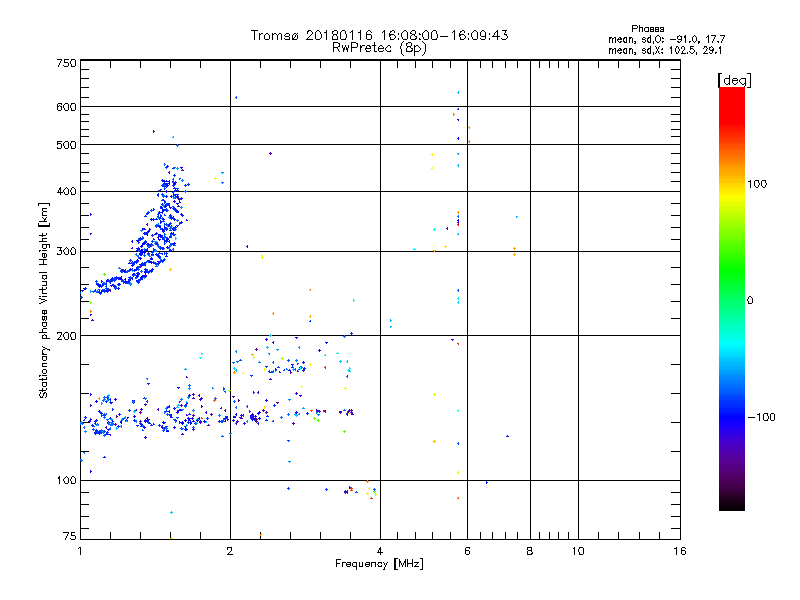Screen dimensions: 800x600
Task: Click the plot title 'Tromsø 20180116 16:08:00-16:09:43'
Action: click(379, 35)
